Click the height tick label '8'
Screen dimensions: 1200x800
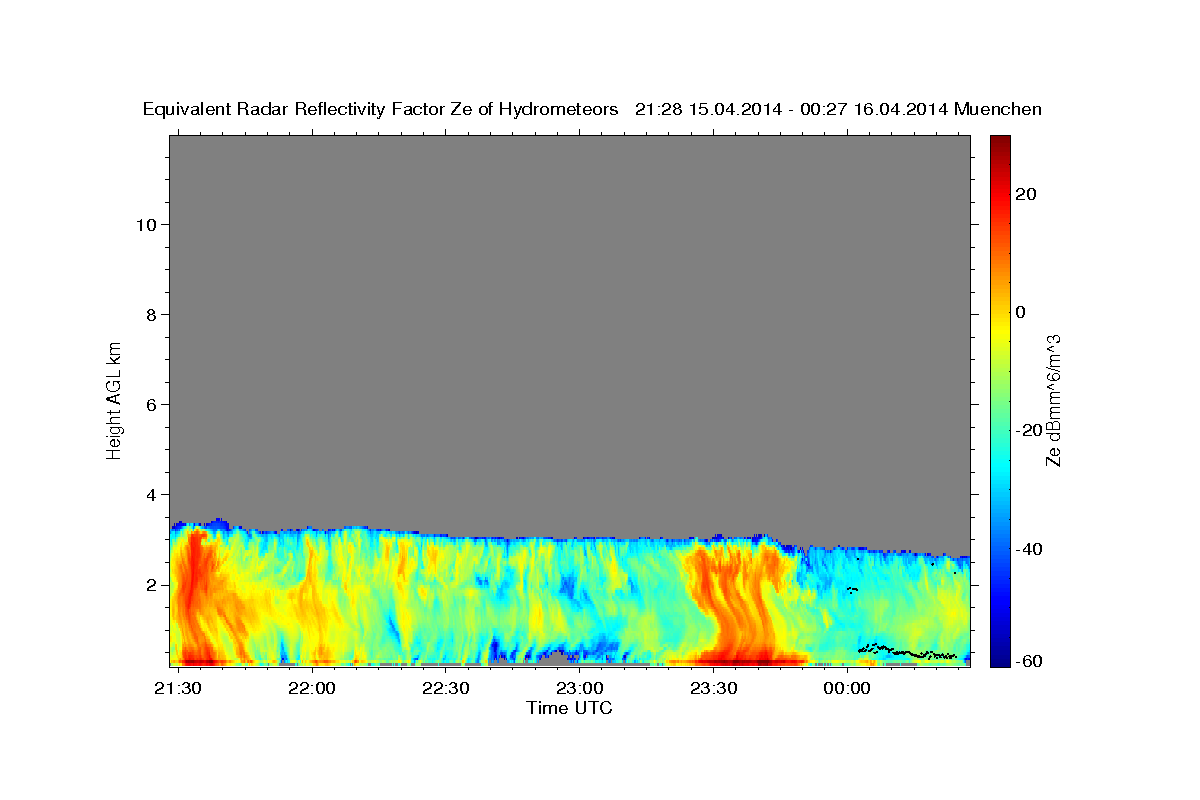[x=152, y=314]
